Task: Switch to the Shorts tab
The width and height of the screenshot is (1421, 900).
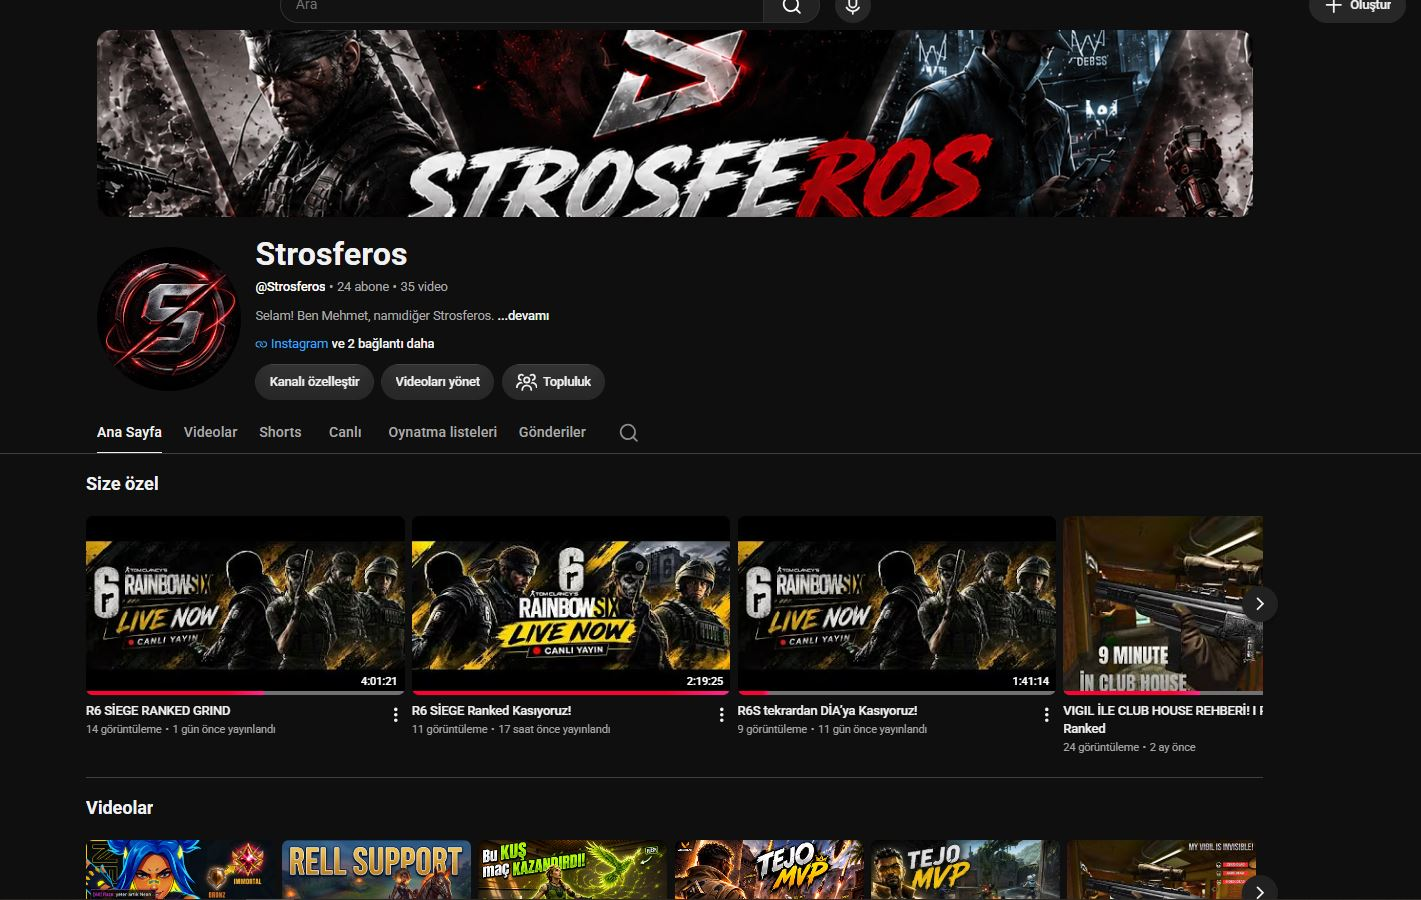Action: 280,432
